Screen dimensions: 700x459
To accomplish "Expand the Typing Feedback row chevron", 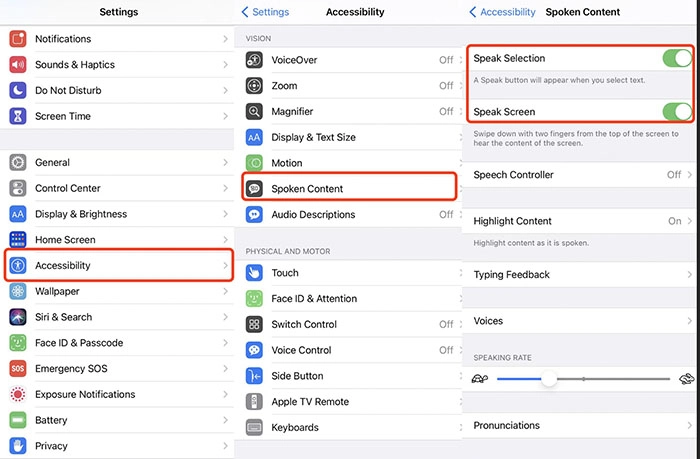I will 690,275.
